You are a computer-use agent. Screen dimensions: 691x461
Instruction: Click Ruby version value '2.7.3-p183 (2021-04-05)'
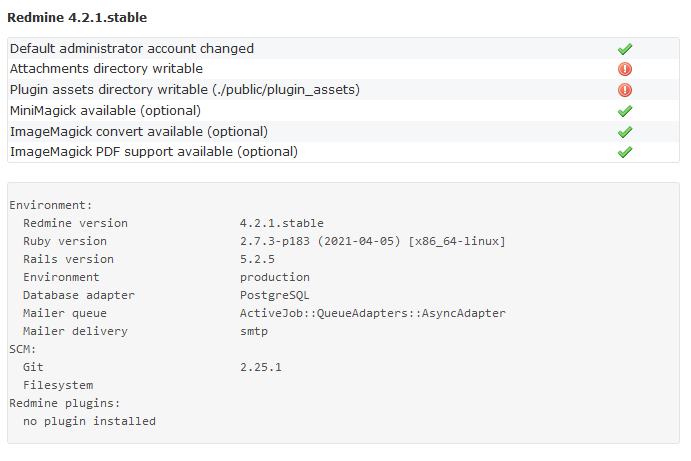(320, 242)
